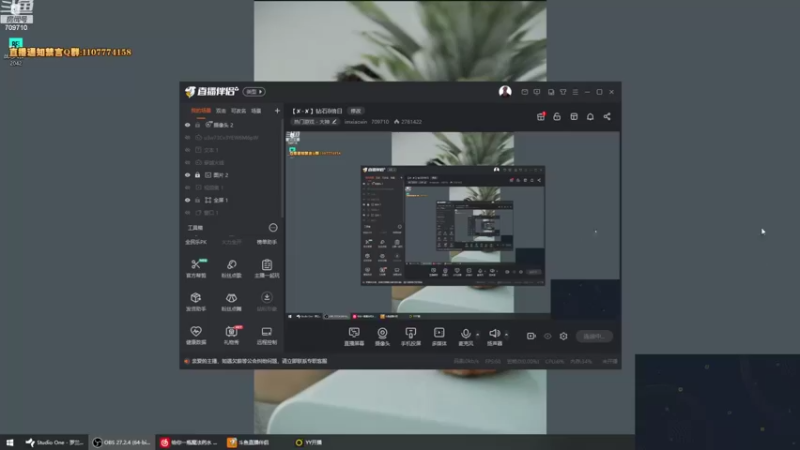Show the 窗口 1 window layer
The width and height of the screenshot is (800, 450).
tap(187, 213)
